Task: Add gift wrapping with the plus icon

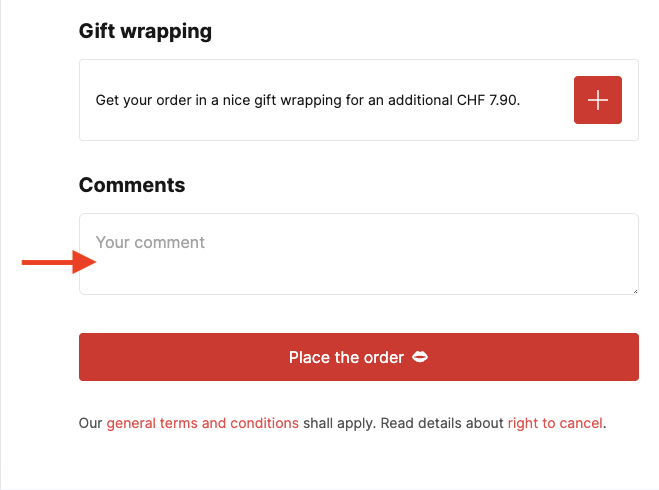Action: pos(598,100)
